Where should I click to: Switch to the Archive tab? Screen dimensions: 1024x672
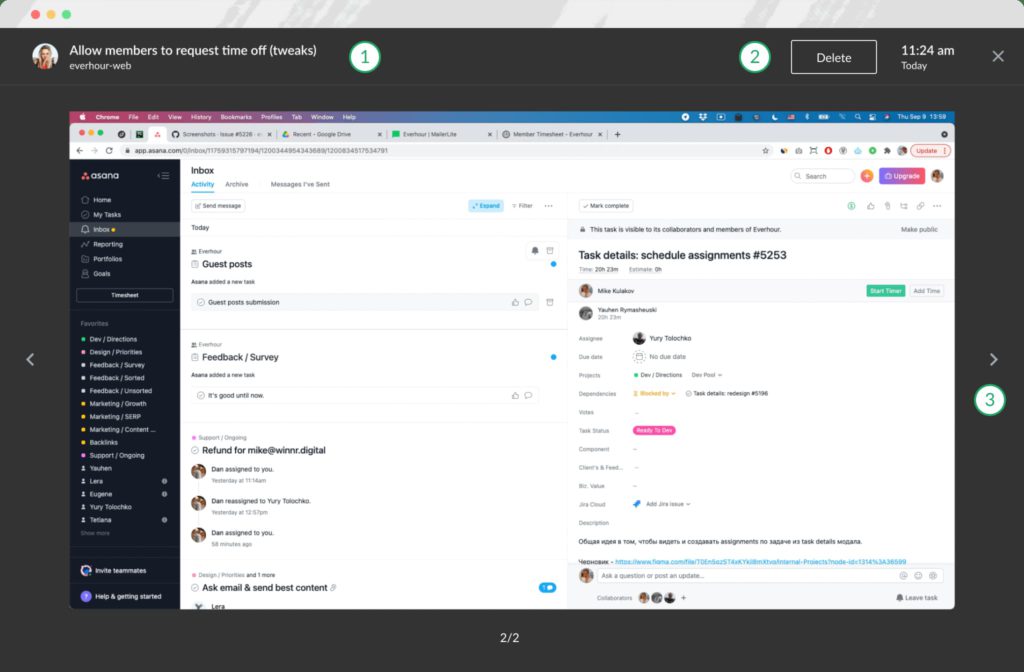point(239,185)
